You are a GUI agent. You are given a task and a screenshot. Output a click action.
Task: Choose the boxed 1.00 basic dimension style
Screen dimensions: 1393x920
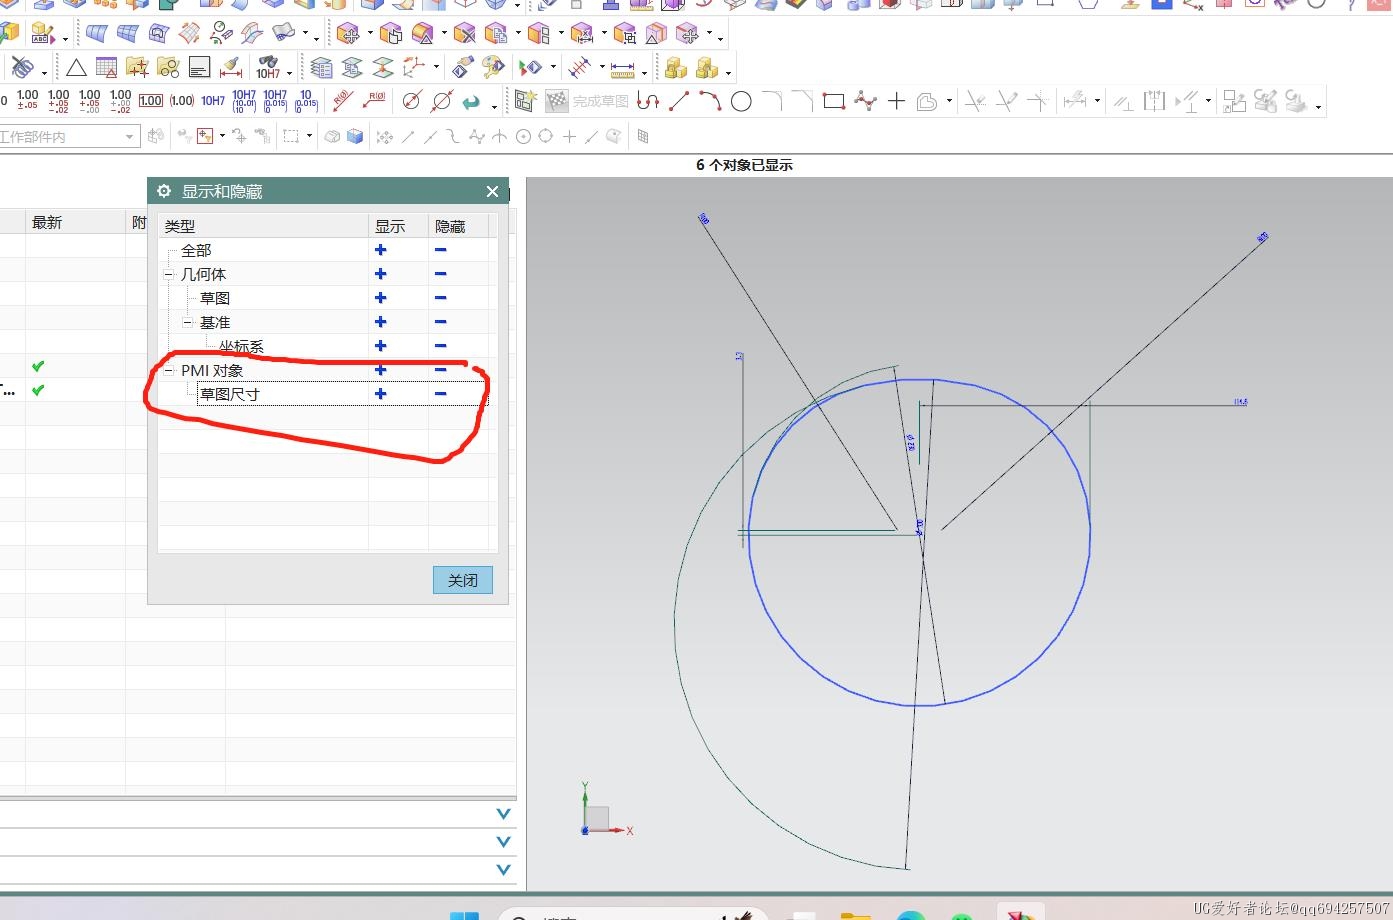[x=151, y=101]
